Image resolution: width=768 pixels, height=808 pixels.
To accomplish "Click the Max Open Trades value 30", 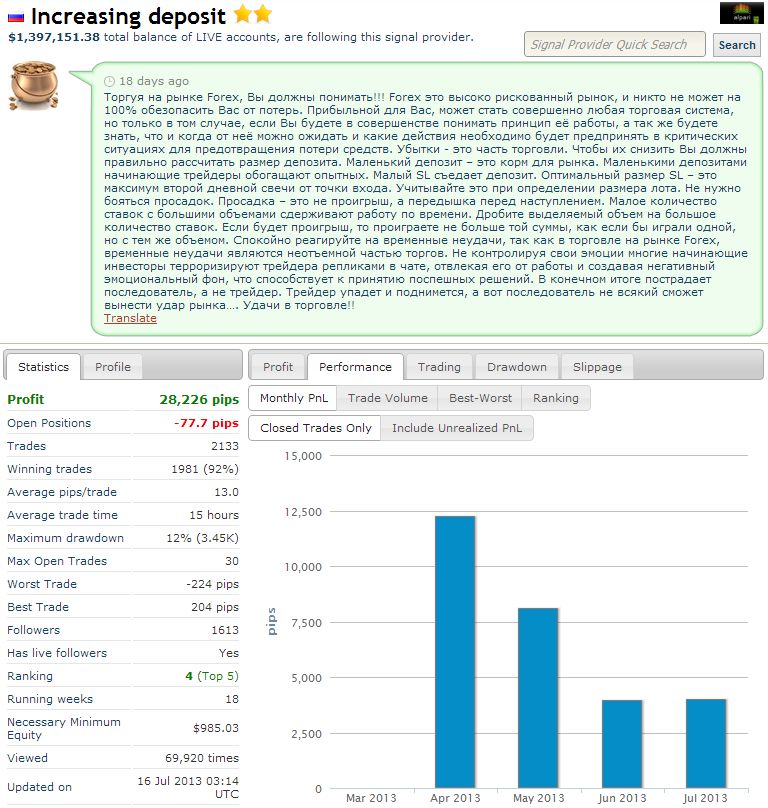I will point(232,561).
